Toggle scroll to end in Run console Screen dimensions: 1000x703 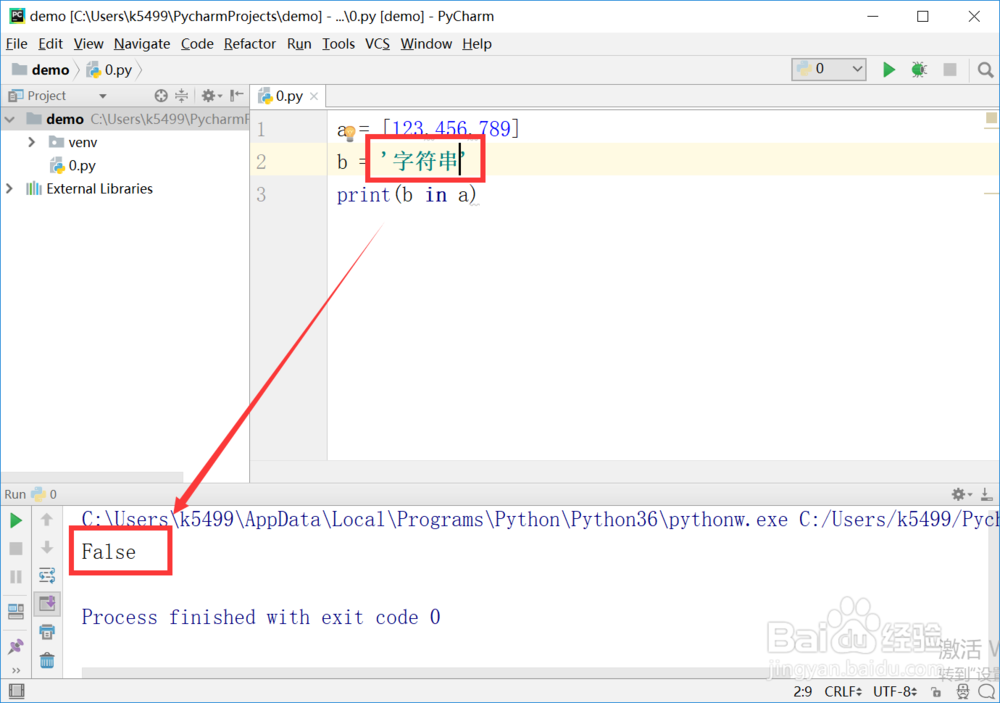click(x=47, y=603)
